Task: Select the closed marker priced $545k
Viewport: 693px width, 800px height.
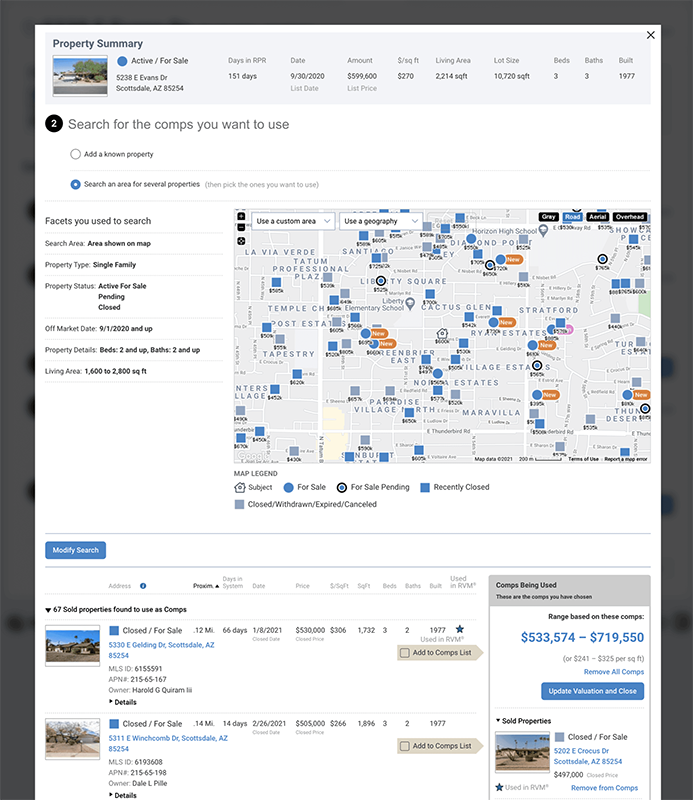Action: tap(633, 239)
